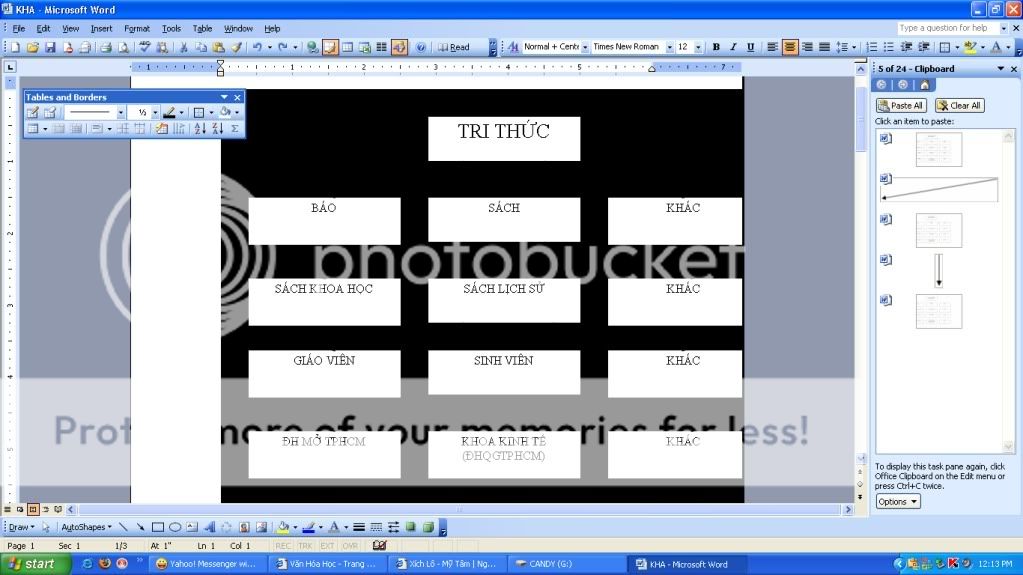Click the Clear All button

click(959, 105)
